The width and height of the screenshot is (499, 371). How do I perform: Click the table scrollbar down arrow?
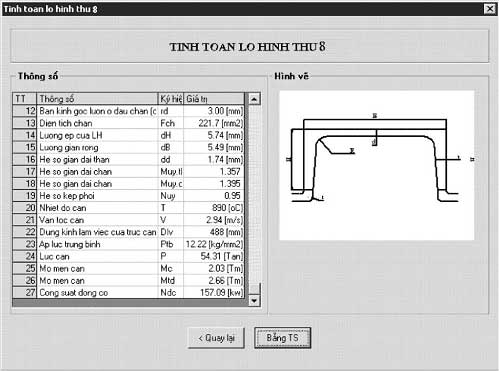[254, 300]
